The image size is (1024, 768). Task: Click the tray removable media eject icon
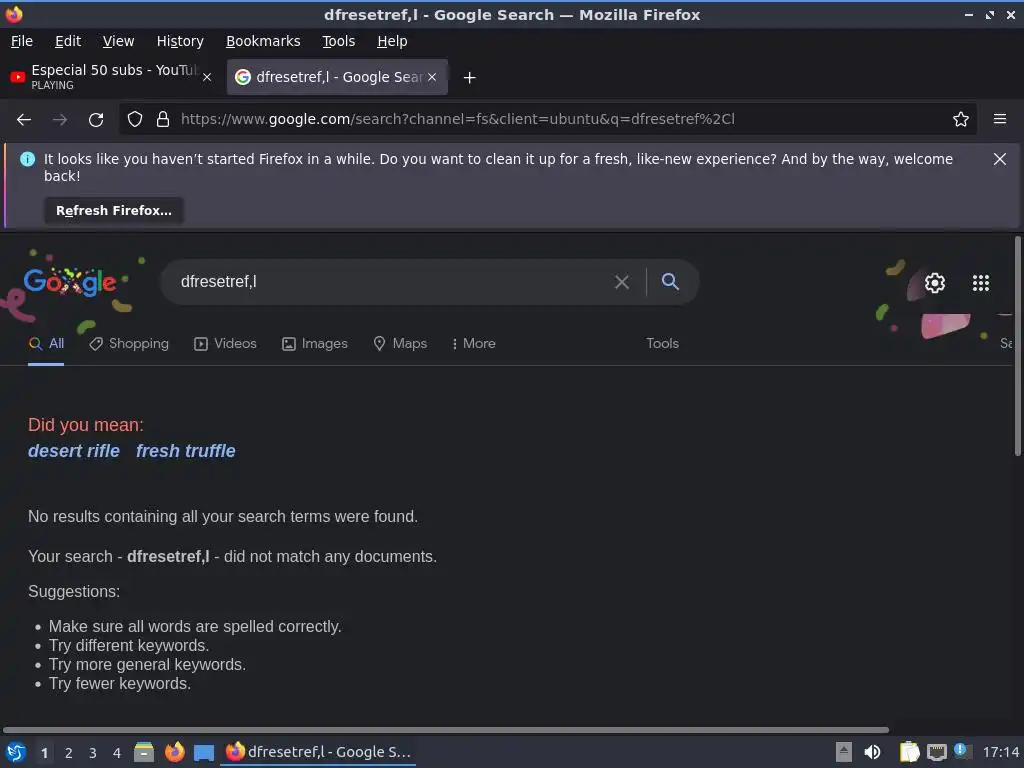click(x=844, y=752)
